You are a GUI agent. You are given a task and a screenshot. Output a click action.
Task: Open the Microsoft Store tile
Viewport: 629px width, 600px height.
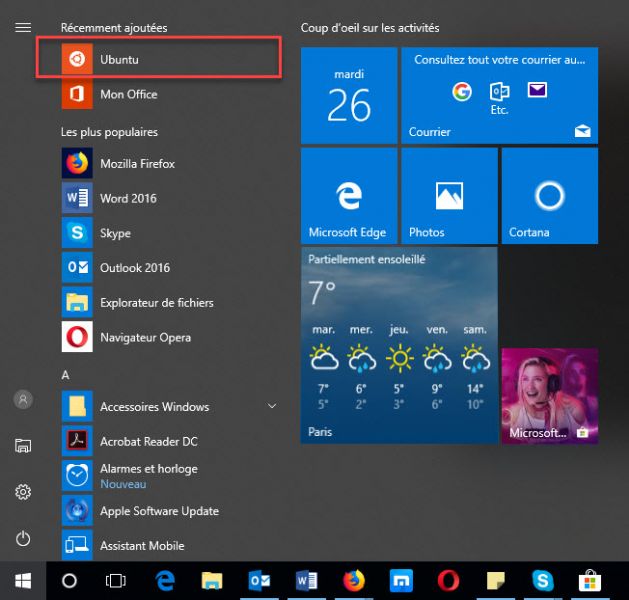pos(550,396)
